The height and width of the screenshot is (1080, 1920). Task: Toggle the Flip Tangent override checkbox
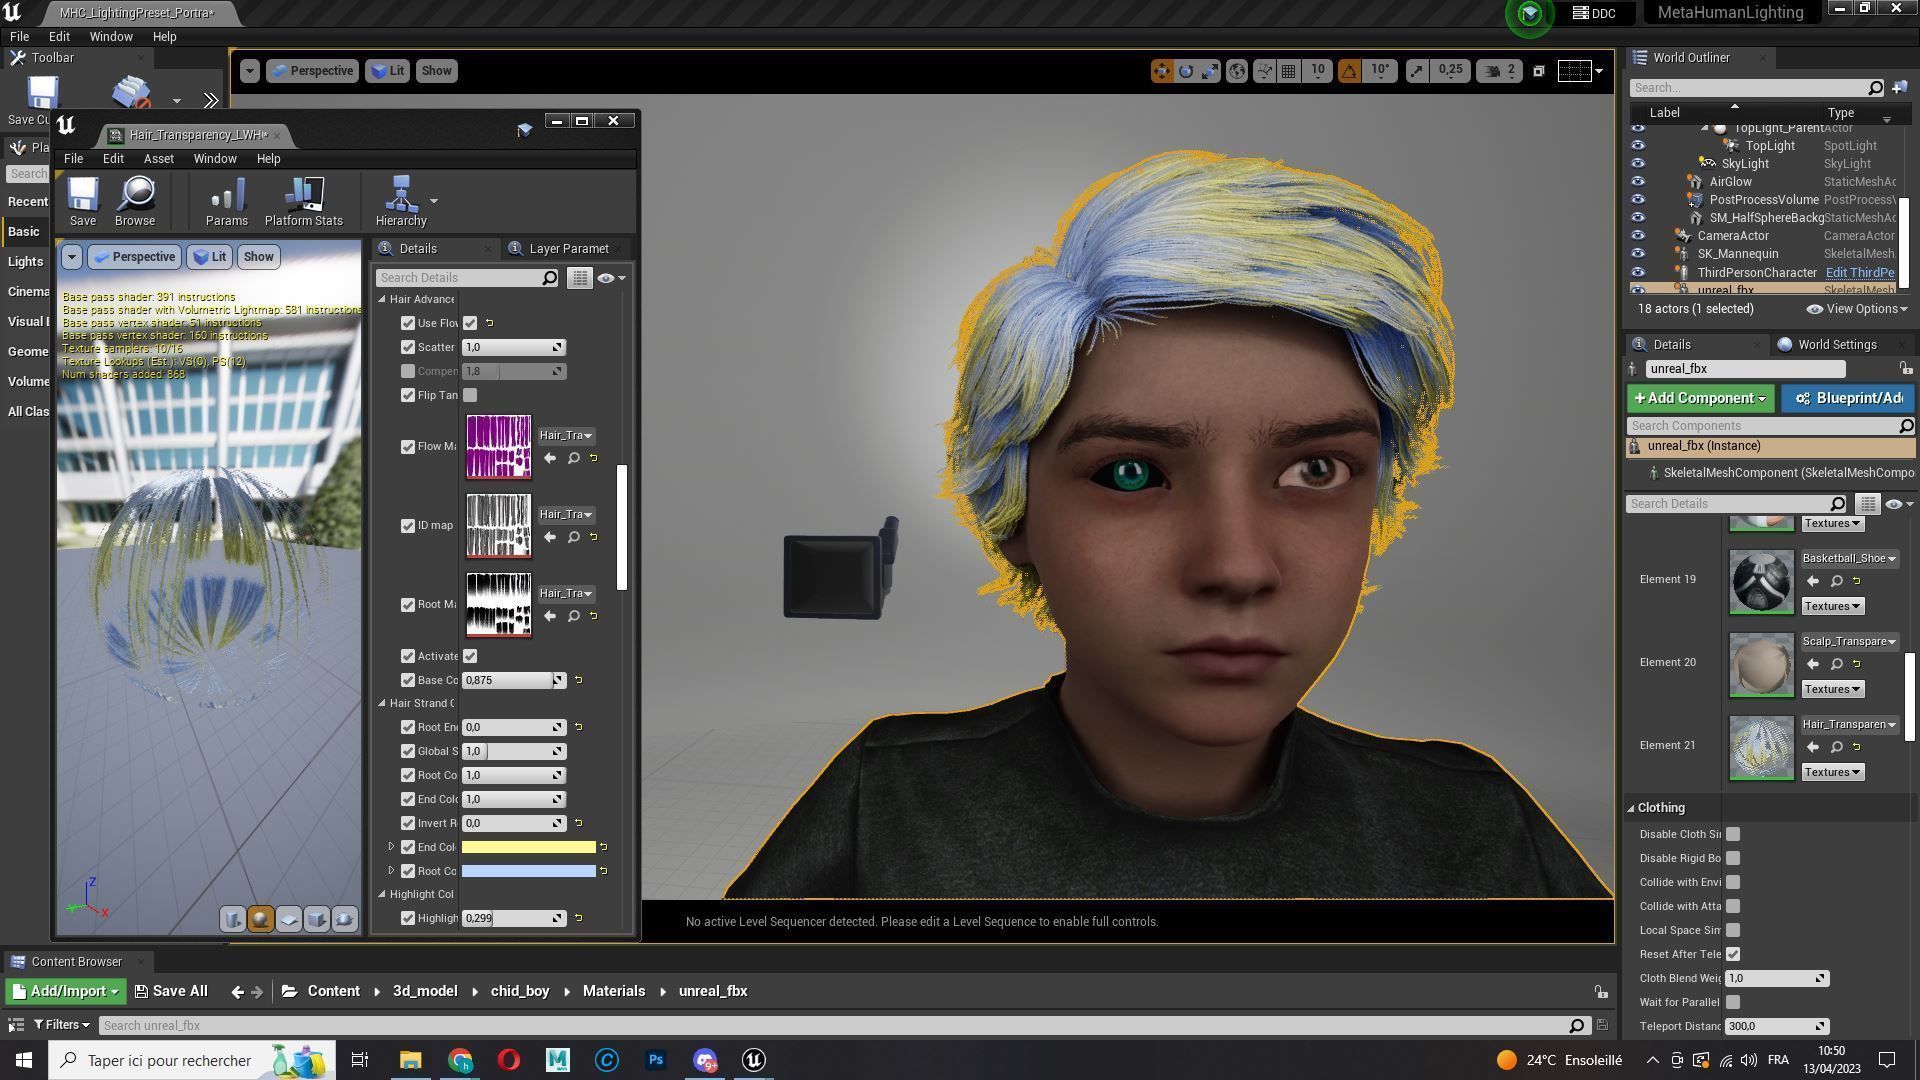pos(408,395)
